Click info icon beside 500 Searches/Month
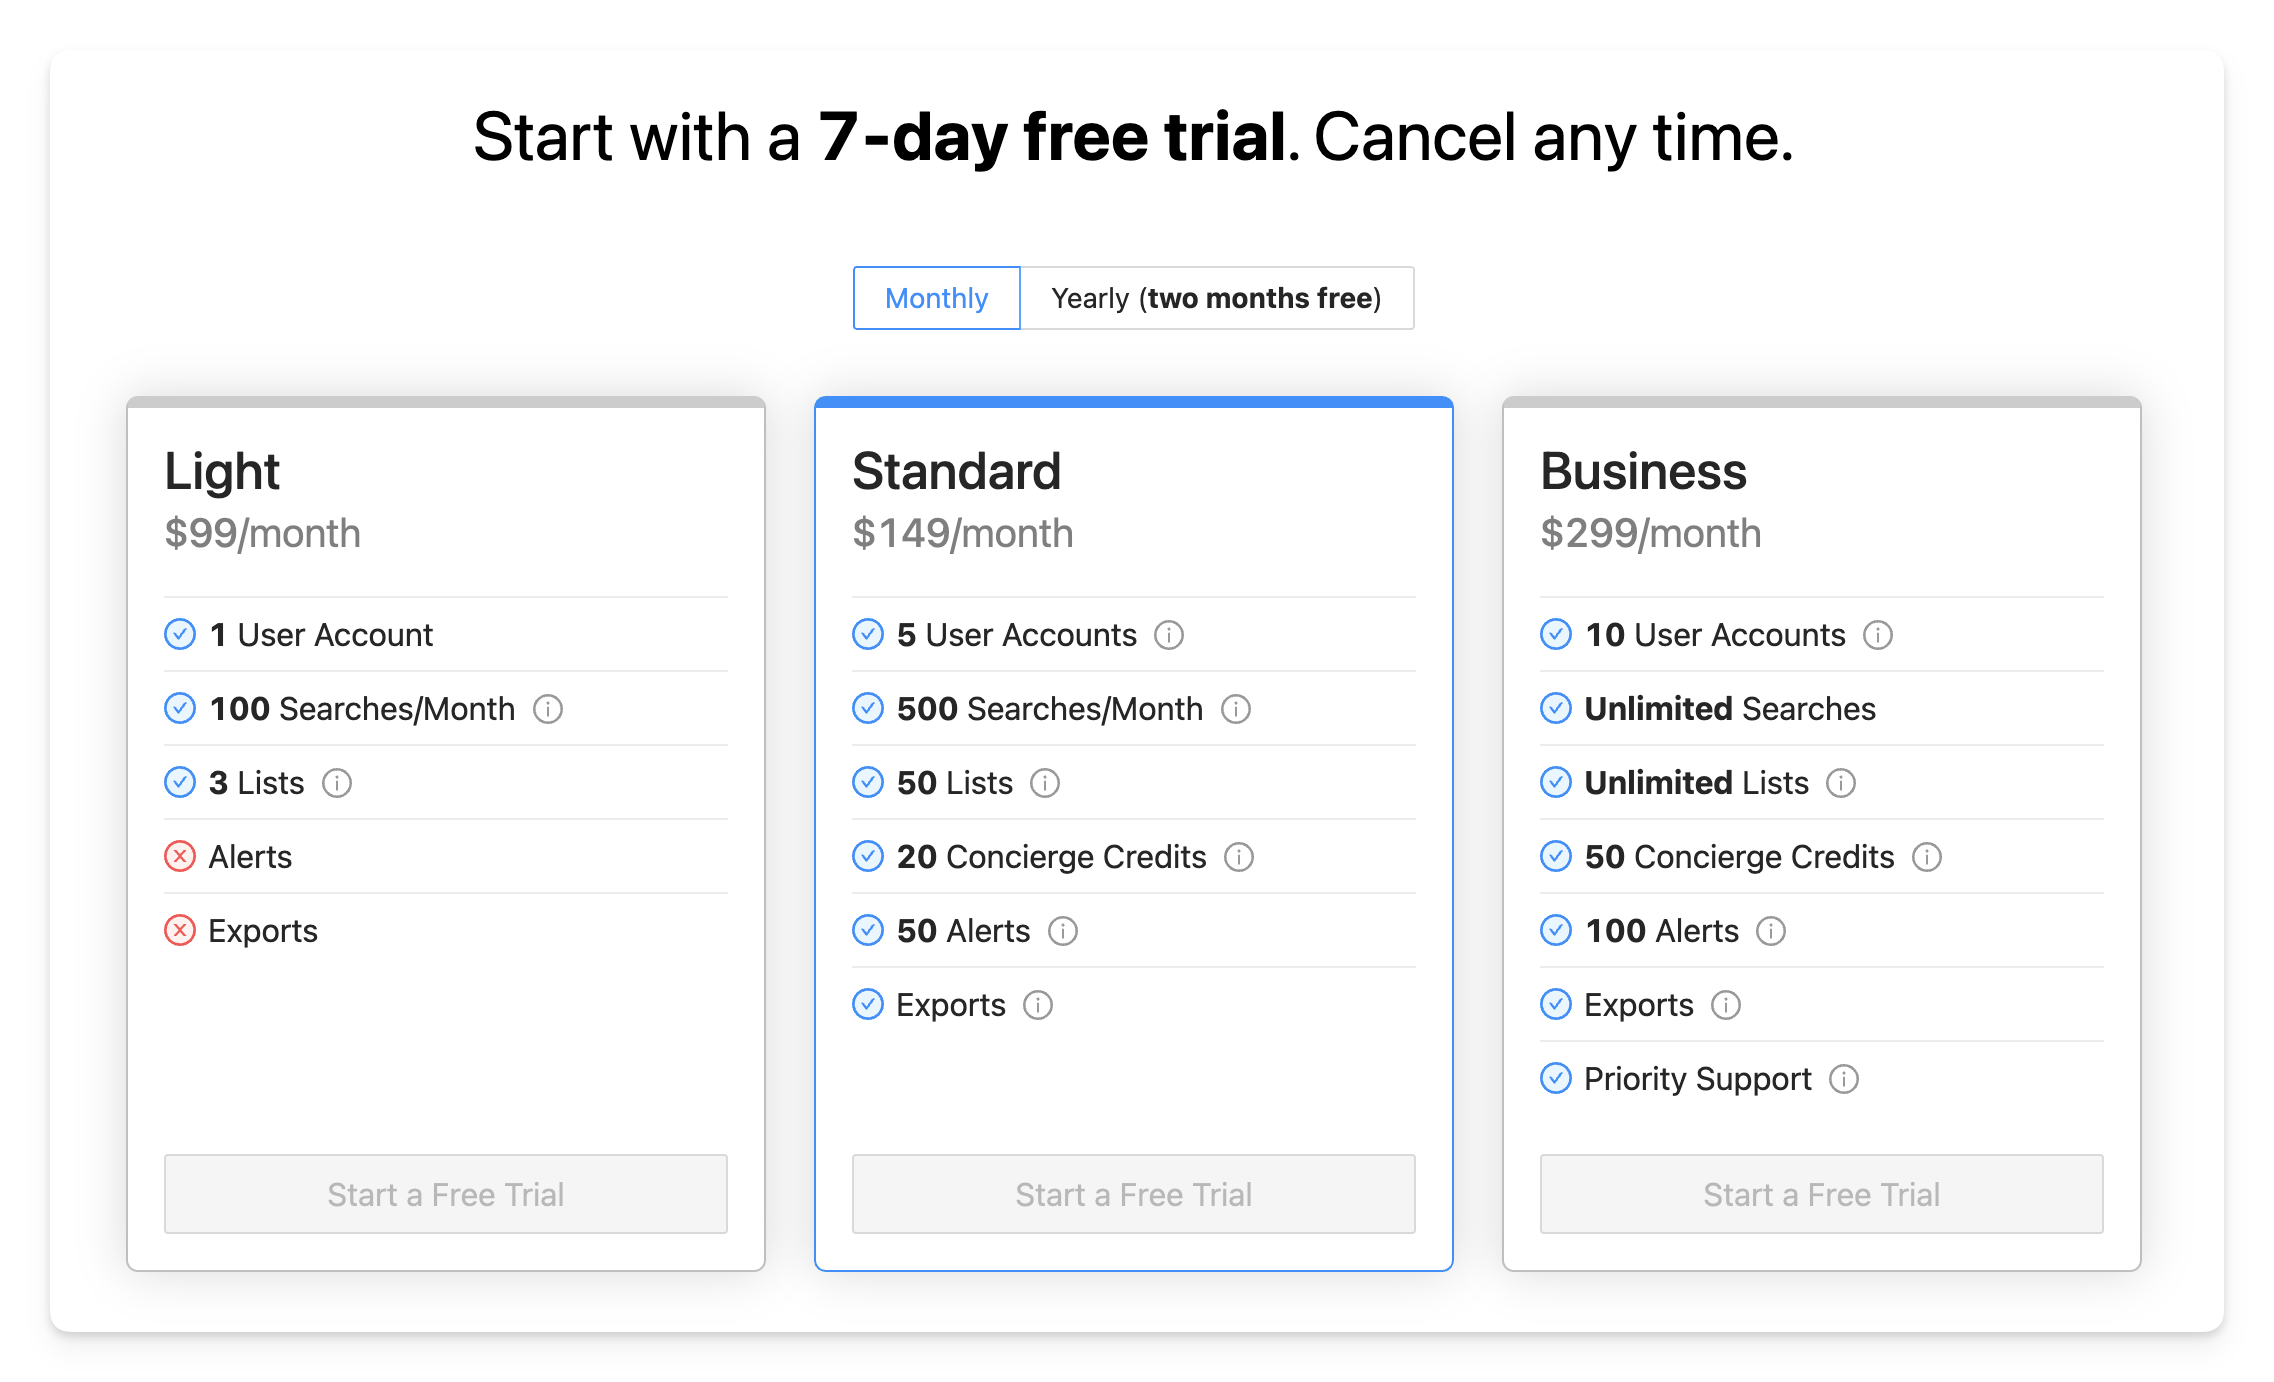Screen dimensions: 2274x1382 (x=1236, y=709)
